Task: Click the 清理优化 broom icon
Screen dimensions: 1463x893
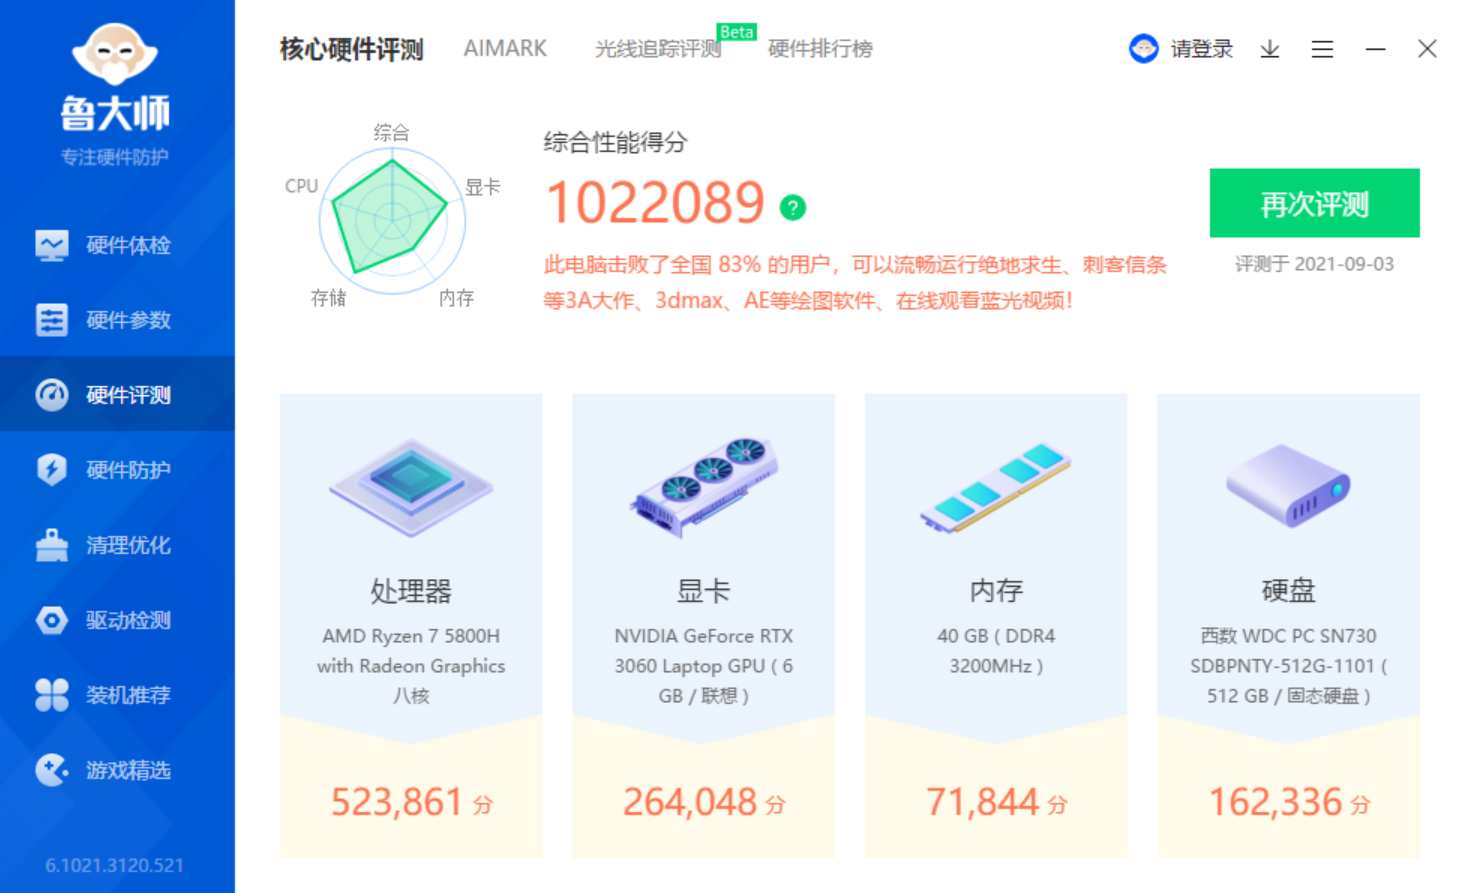Action: [x=52, y=545]
